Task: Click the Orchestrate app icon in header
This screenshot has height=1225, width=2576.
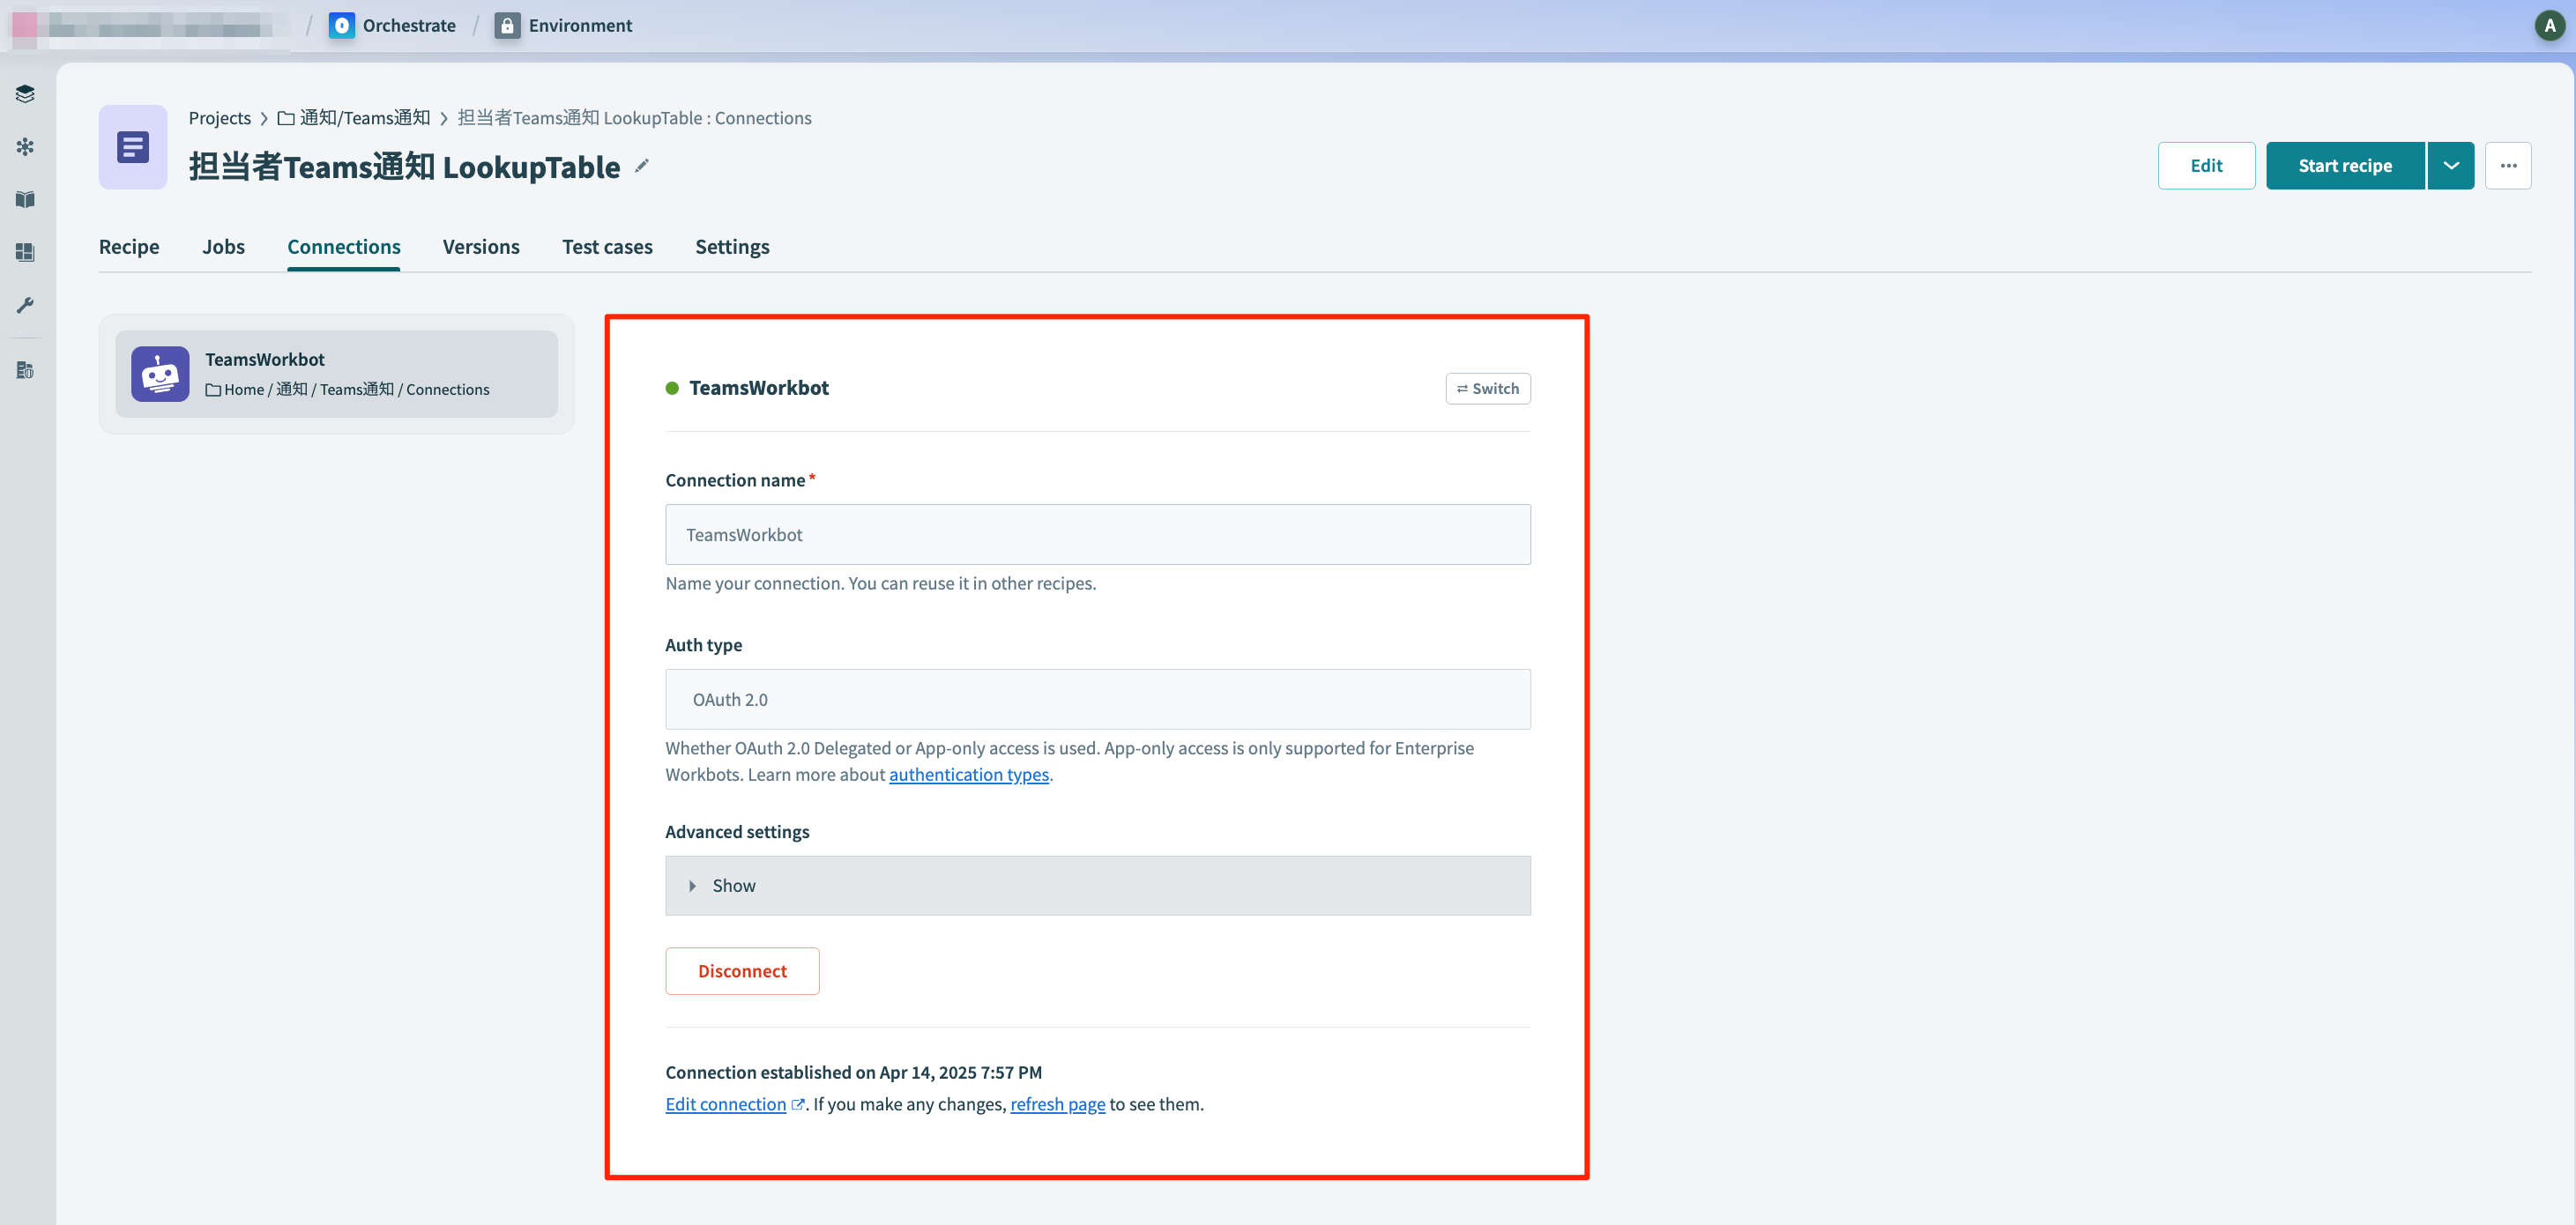Action: tap(342, 26)
